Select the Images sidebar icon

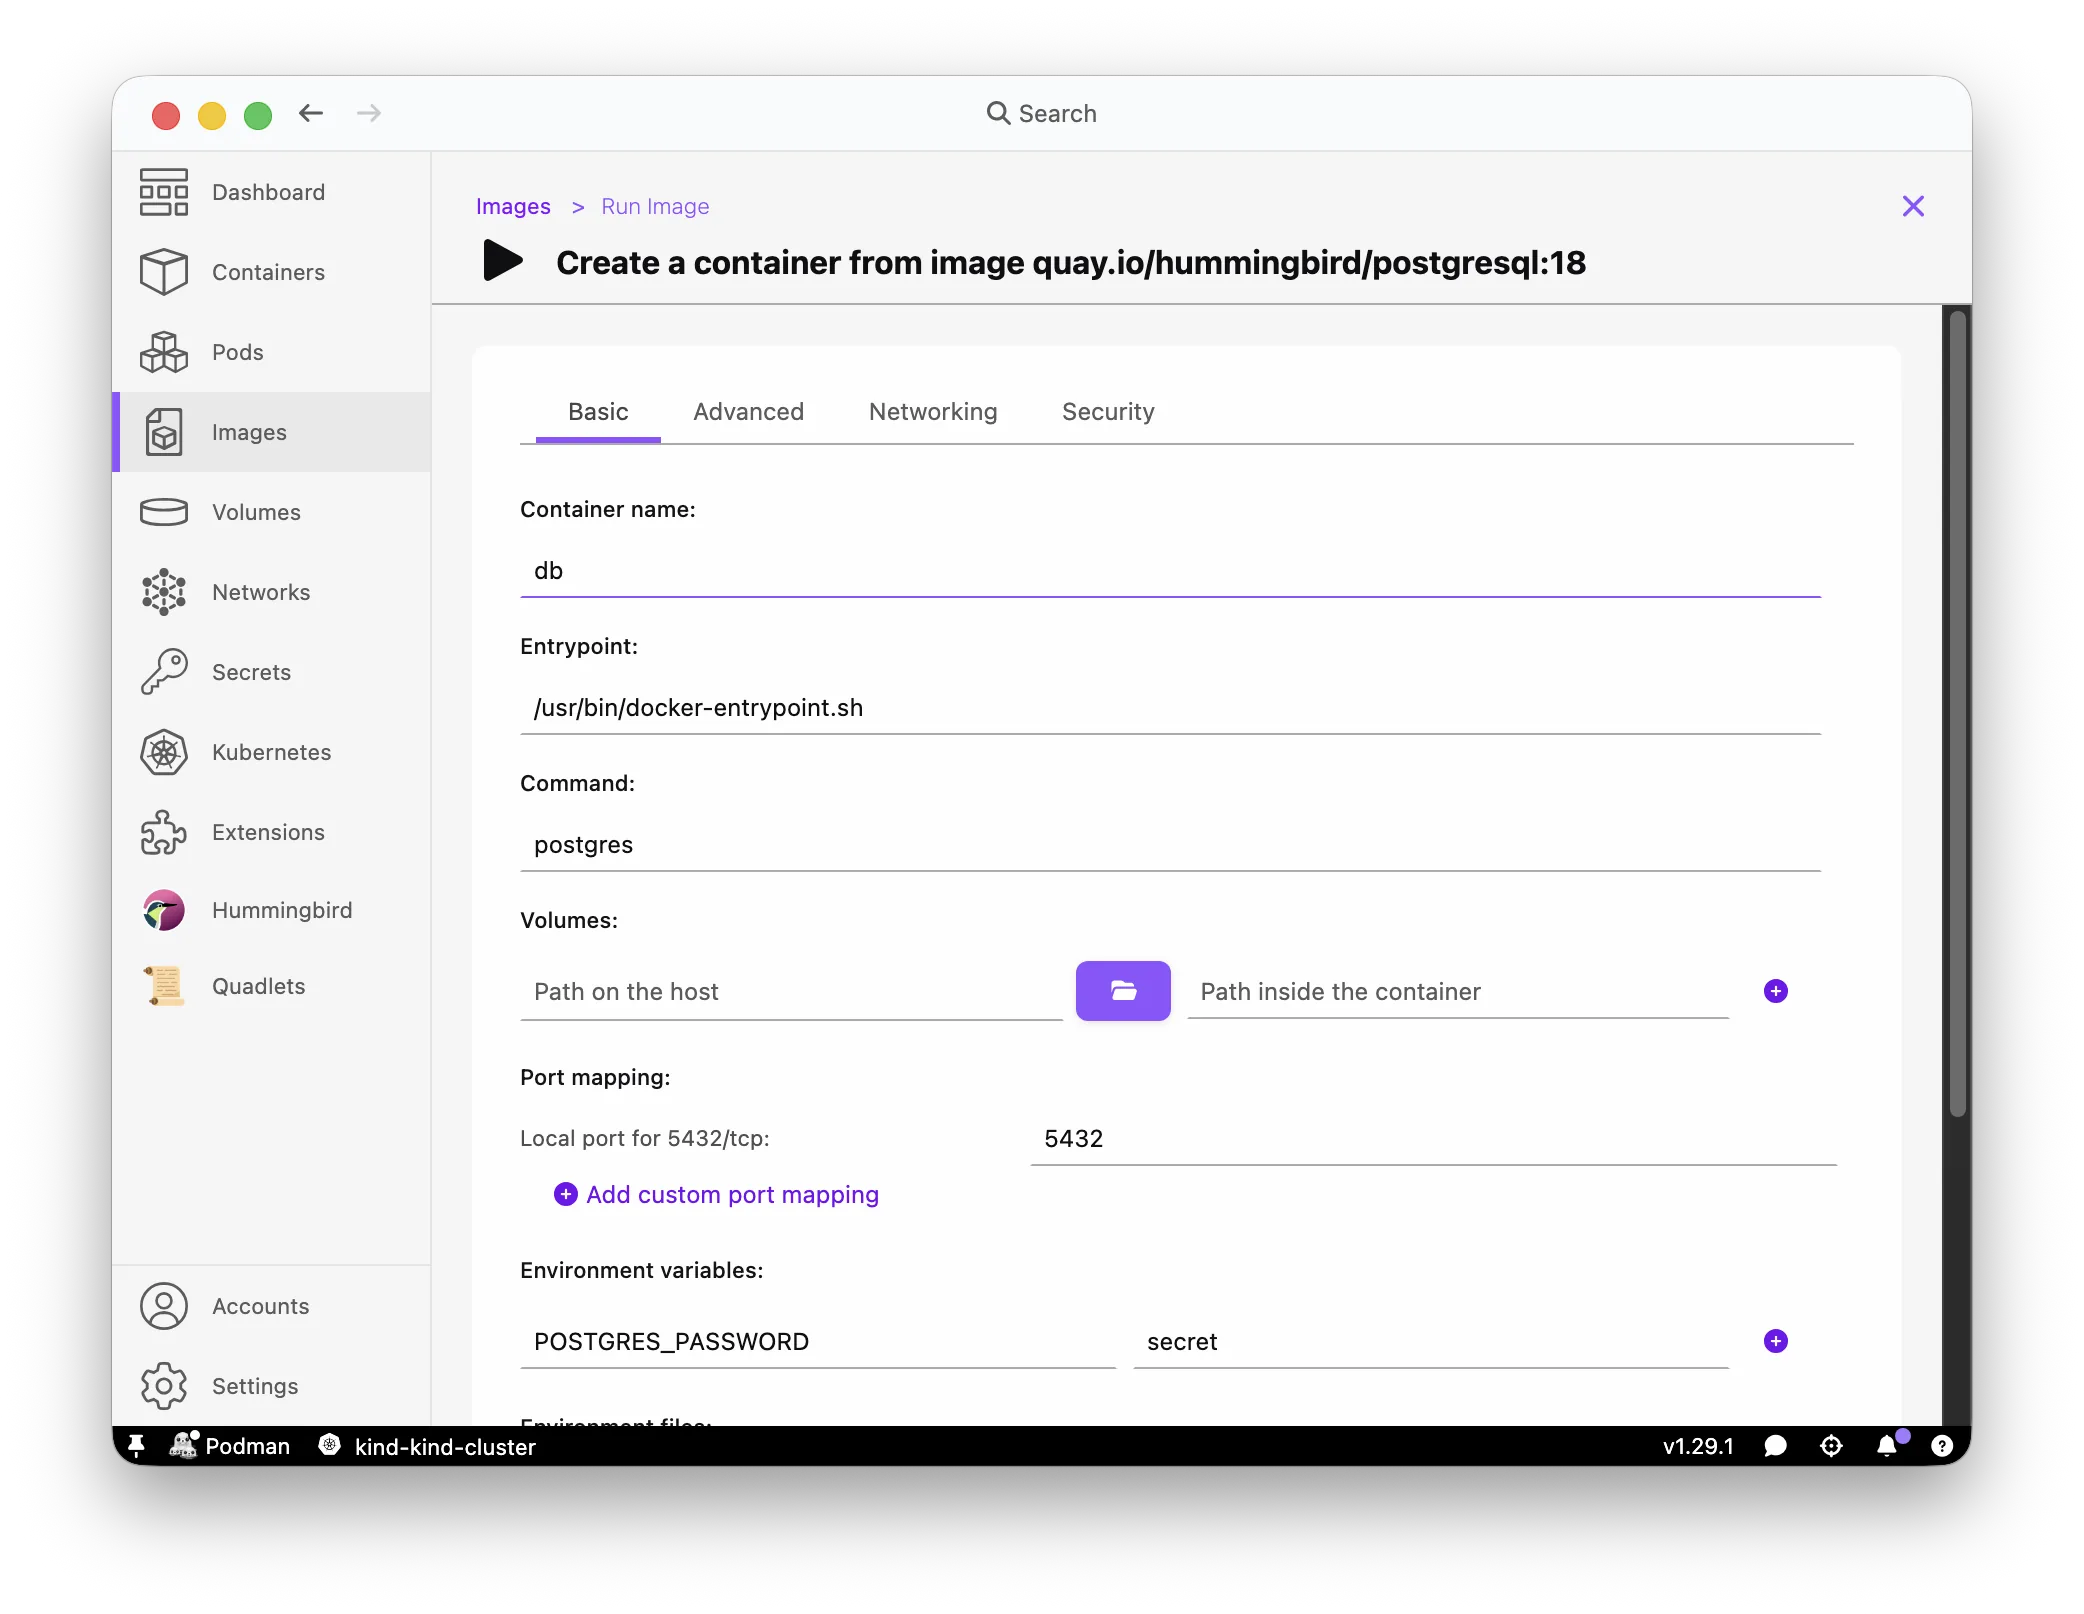pos(164,432)
